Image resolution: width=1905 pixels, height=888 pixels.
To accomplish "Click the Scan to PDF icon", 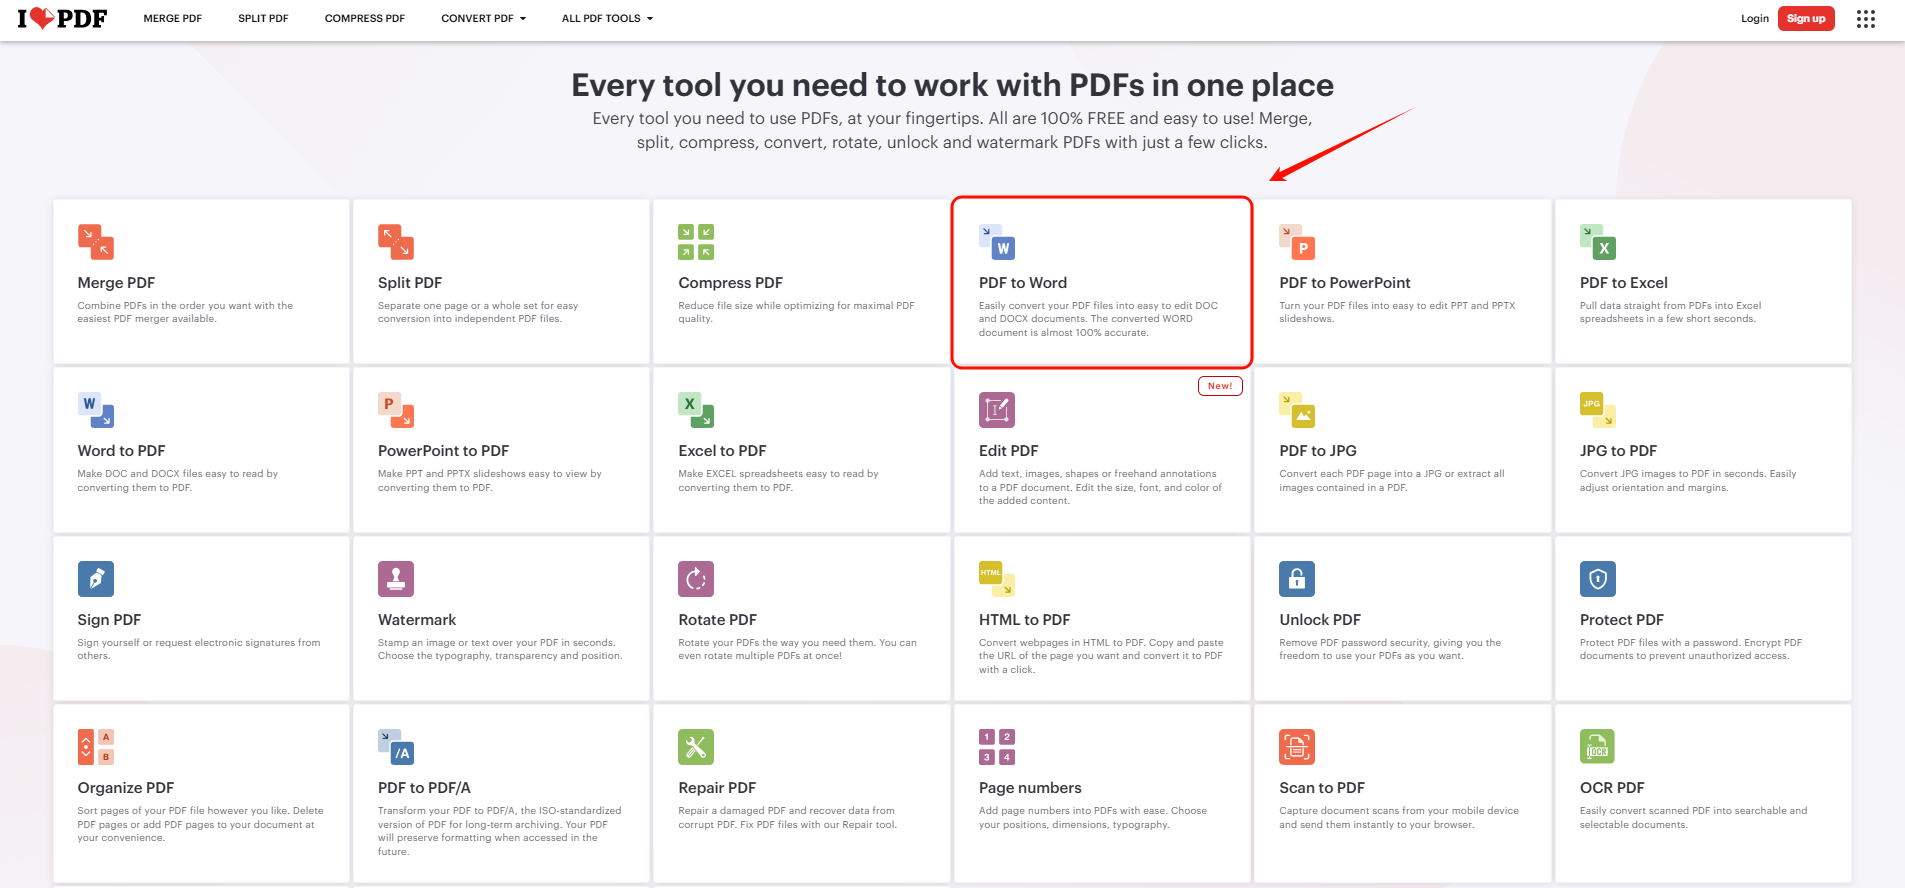I will [x=1297, y=747].
